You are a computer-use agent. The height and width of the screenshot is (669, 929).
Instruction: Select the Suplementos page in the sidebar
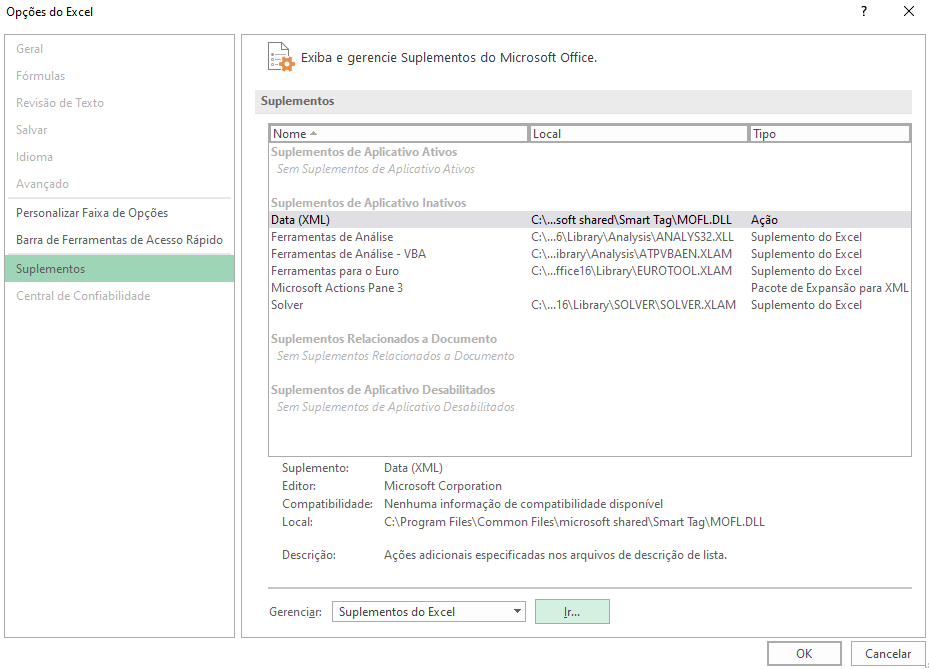click(x=58, y=268)
